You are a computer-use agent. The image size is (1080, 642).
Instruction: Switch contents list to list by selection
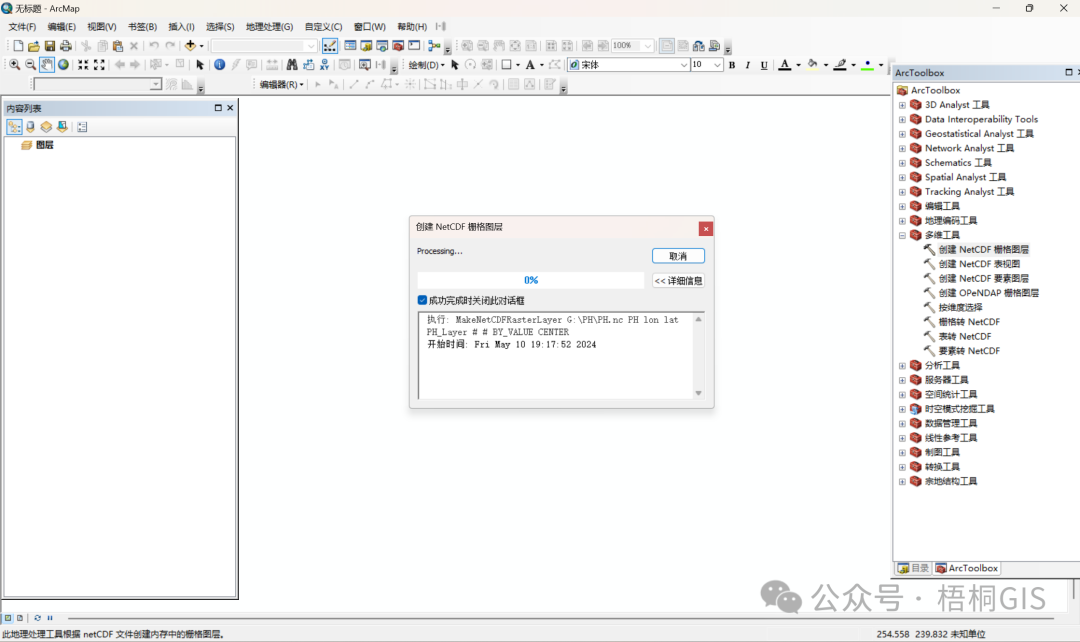[x=62, y=127]
